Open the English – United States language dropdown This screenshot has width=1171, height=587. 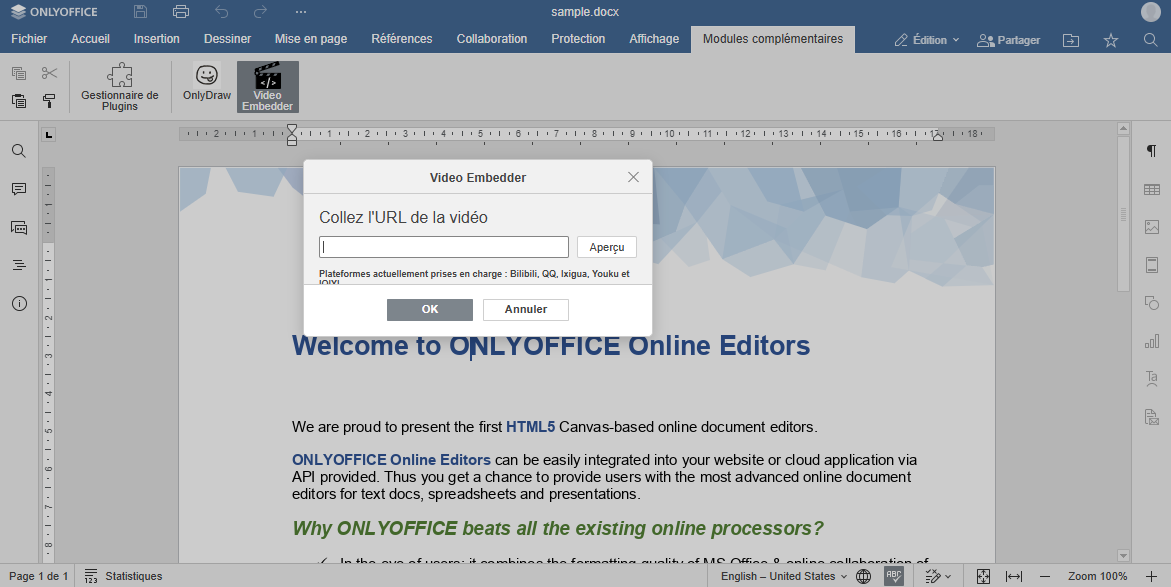coord(783,576)
